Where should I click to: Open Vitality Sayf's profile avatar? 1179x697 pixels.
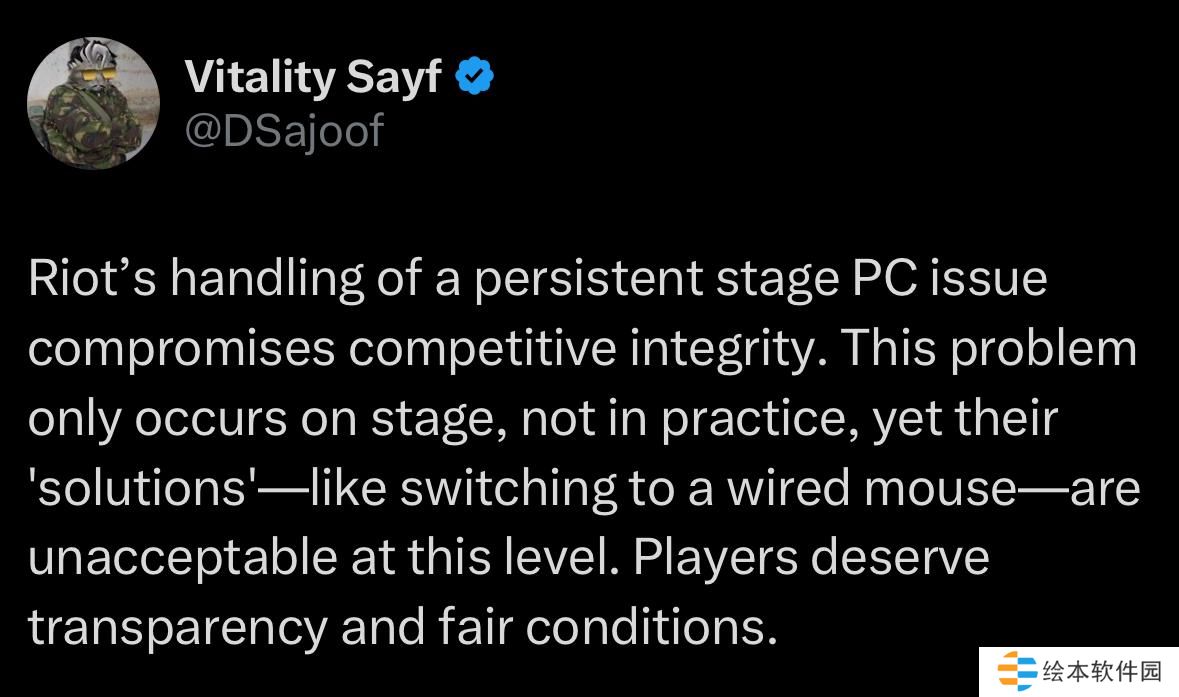pyautogui.click(x=93, y=104)
